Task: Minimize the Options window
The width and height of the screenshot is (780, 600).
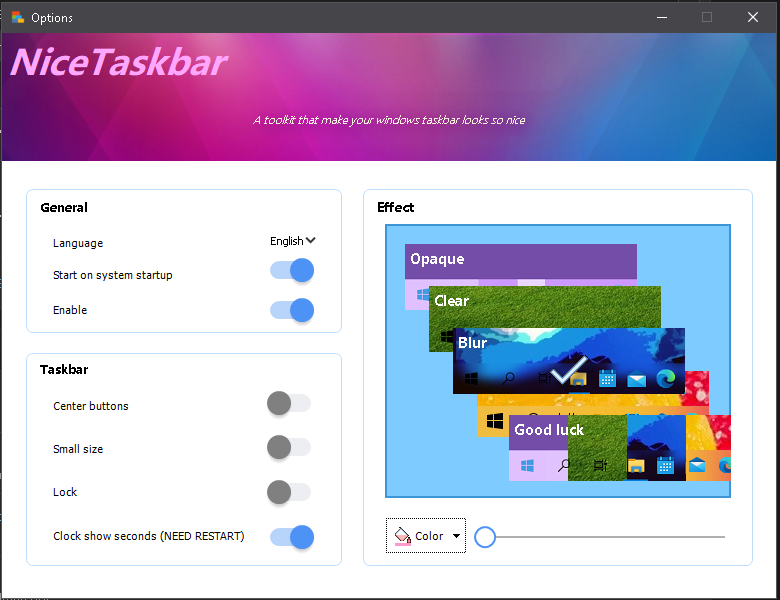Action: click(x=662, y=17)
